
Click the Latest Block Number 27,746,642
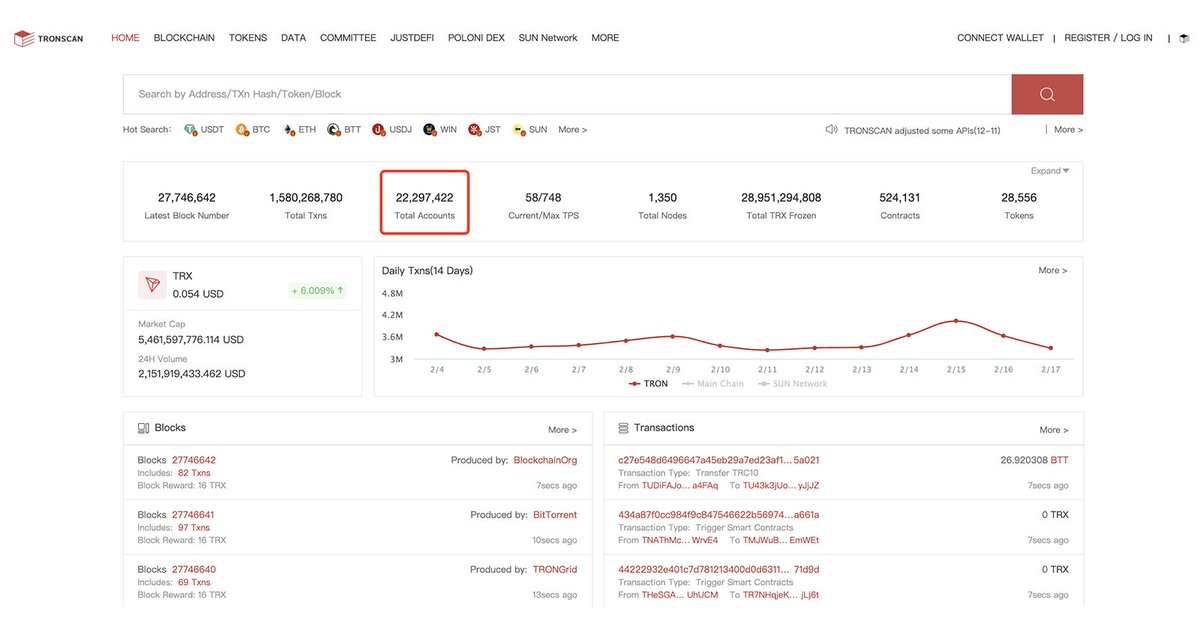point(187,198)
